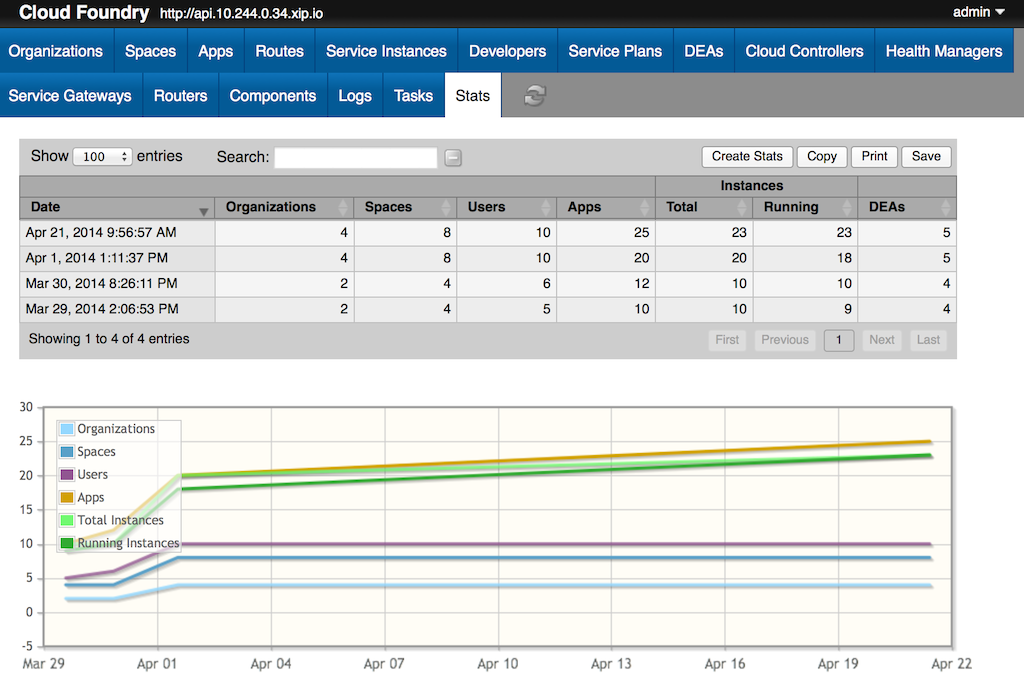This screenshot has width=1024, height=675.
Task: Click the Apps legend color swatch
Action: tap(67, 497)
